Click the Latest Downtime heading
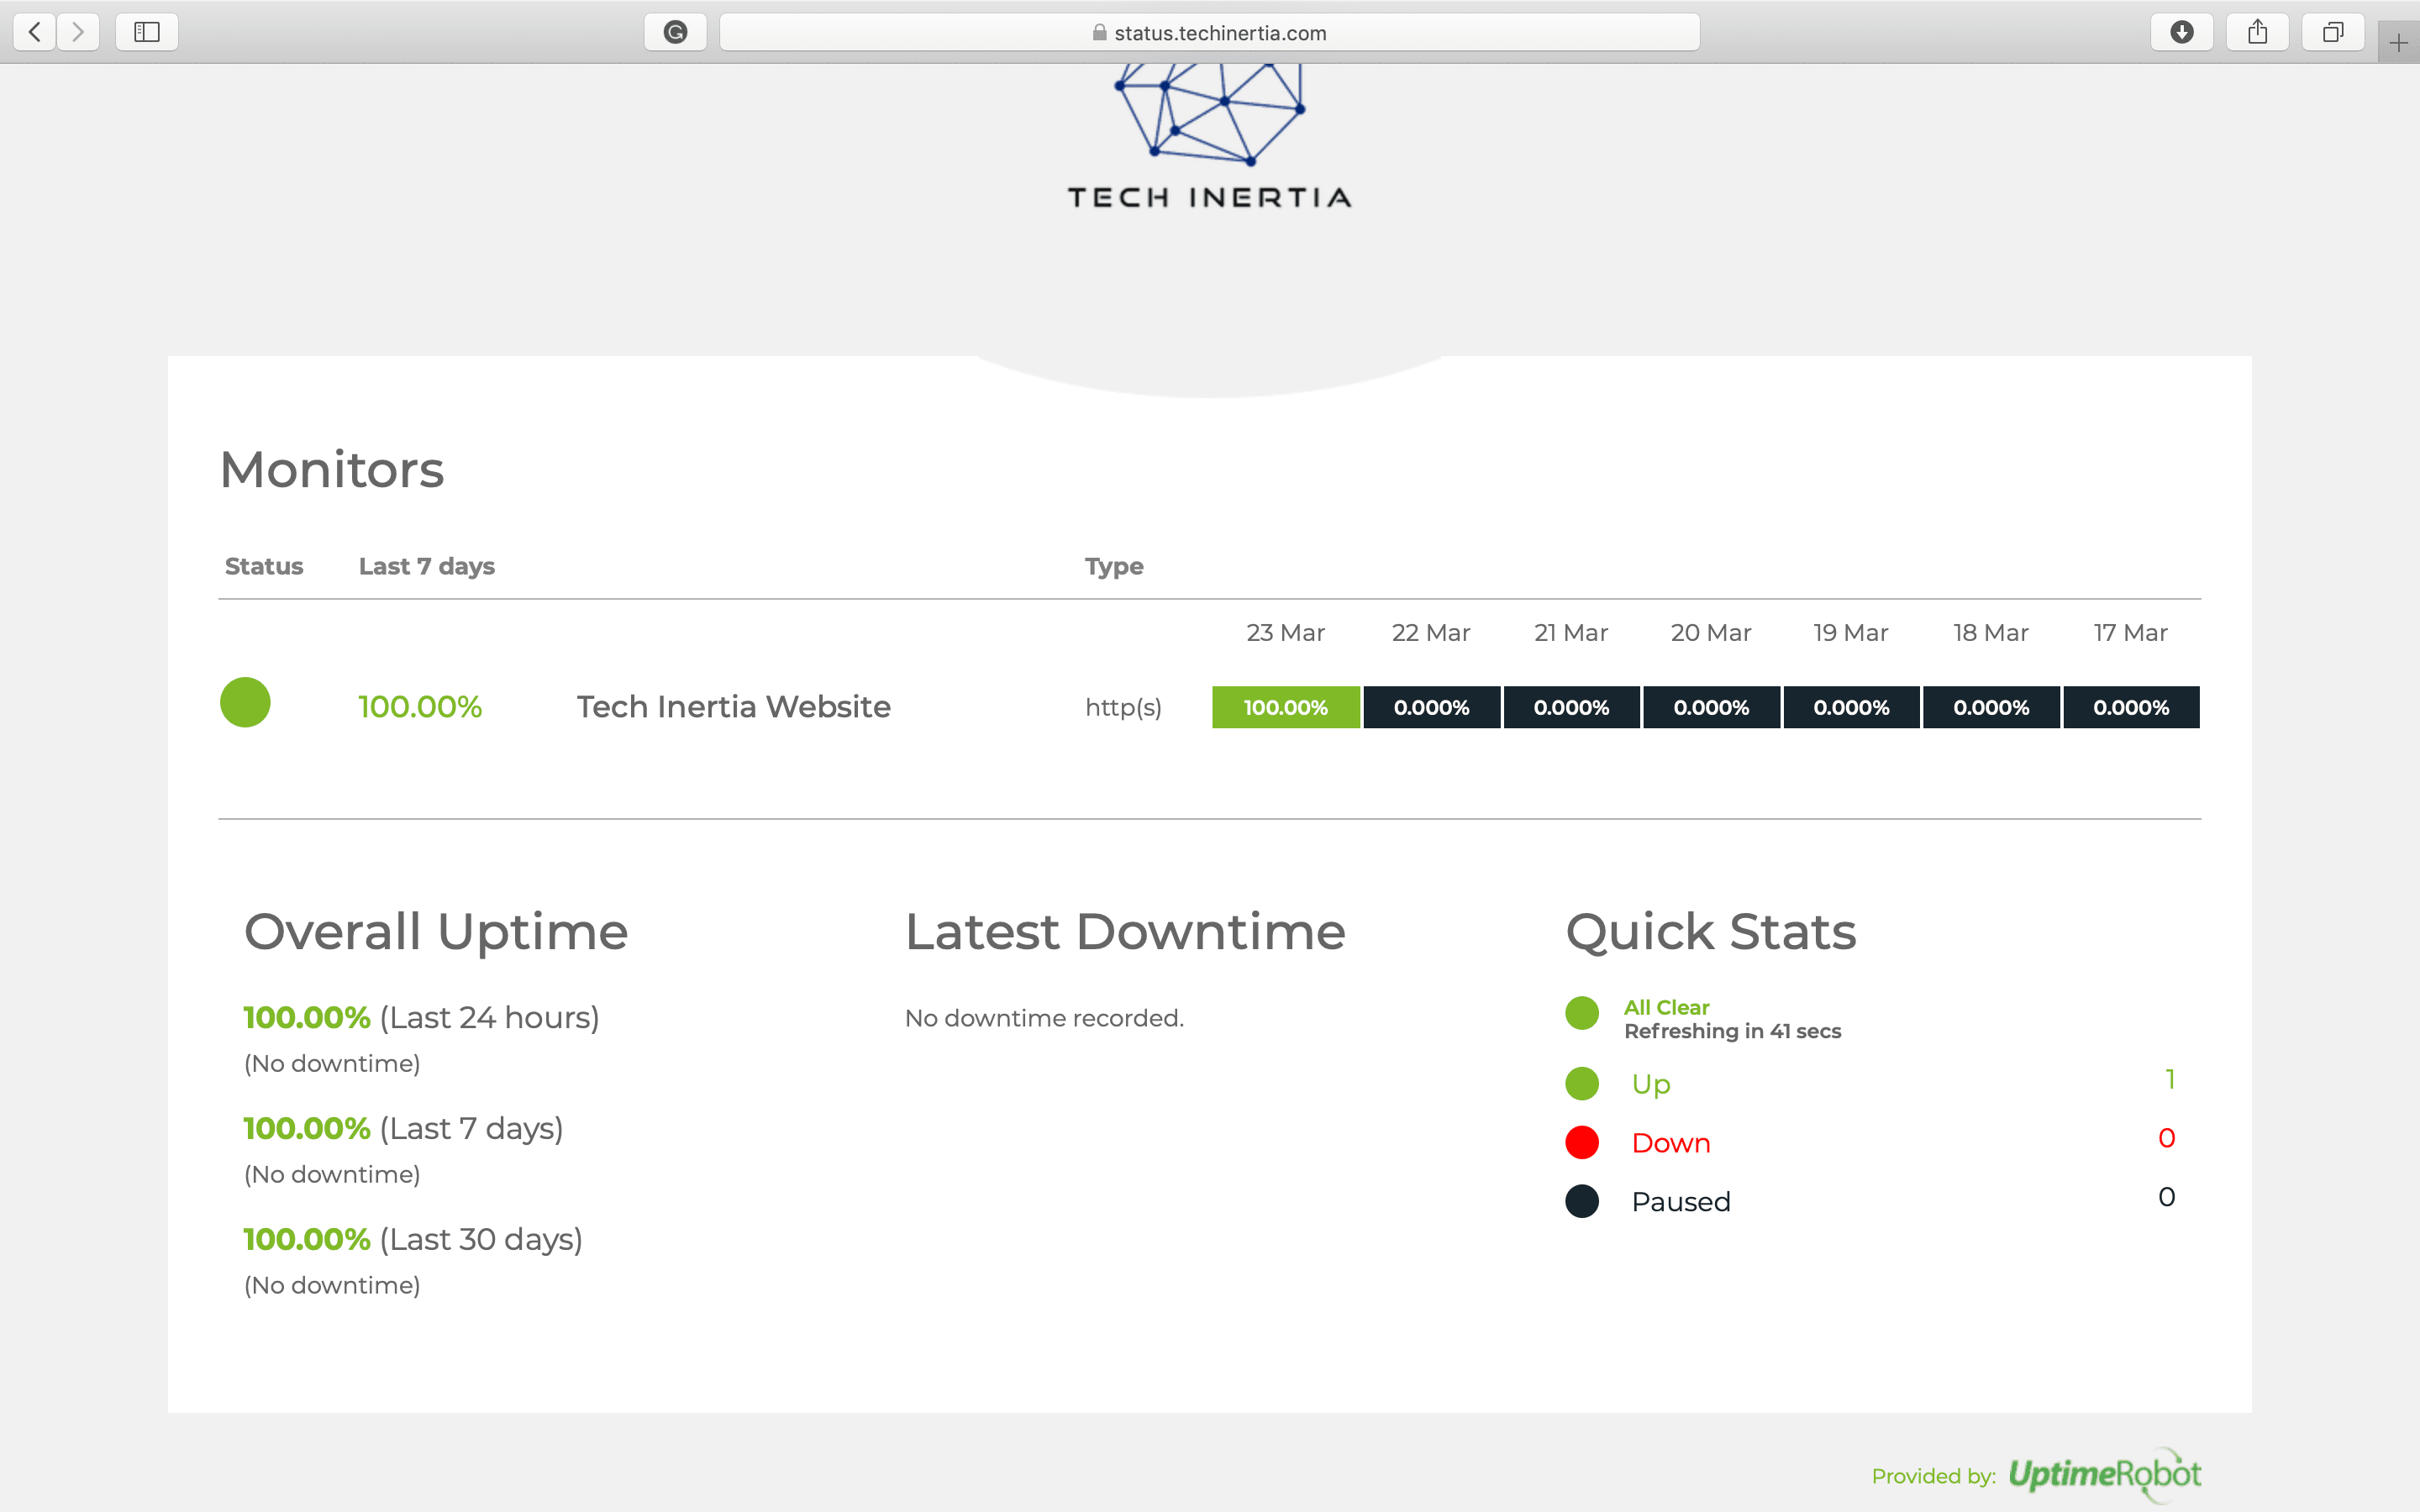 tap(1125, 932)
